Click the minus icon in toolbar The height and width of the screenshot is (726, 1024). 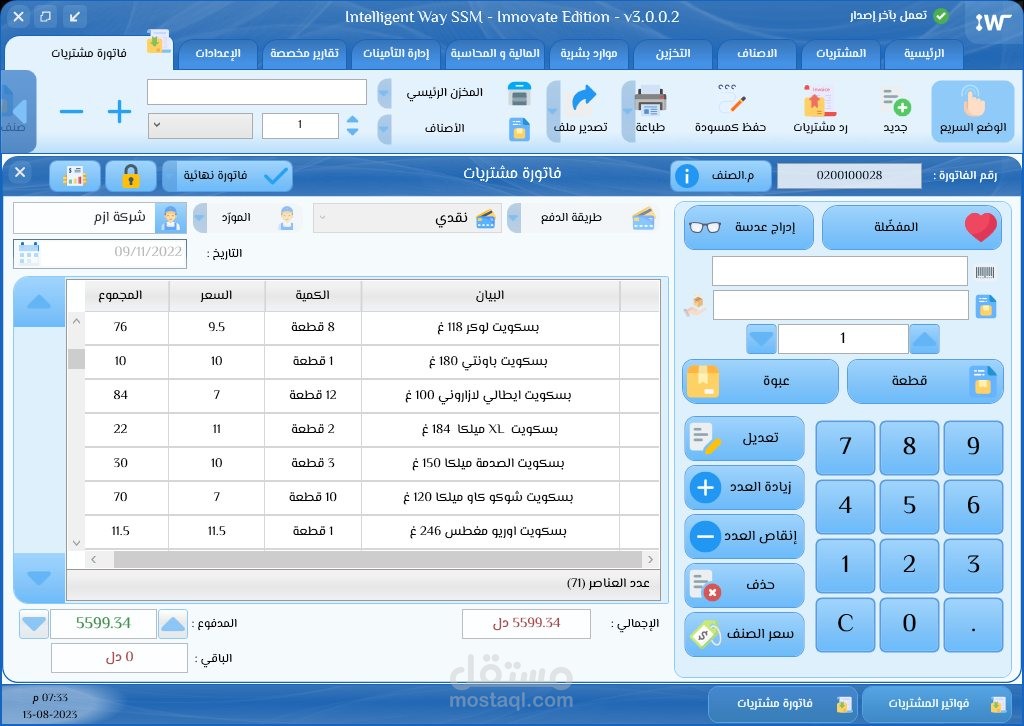(71, 112)
